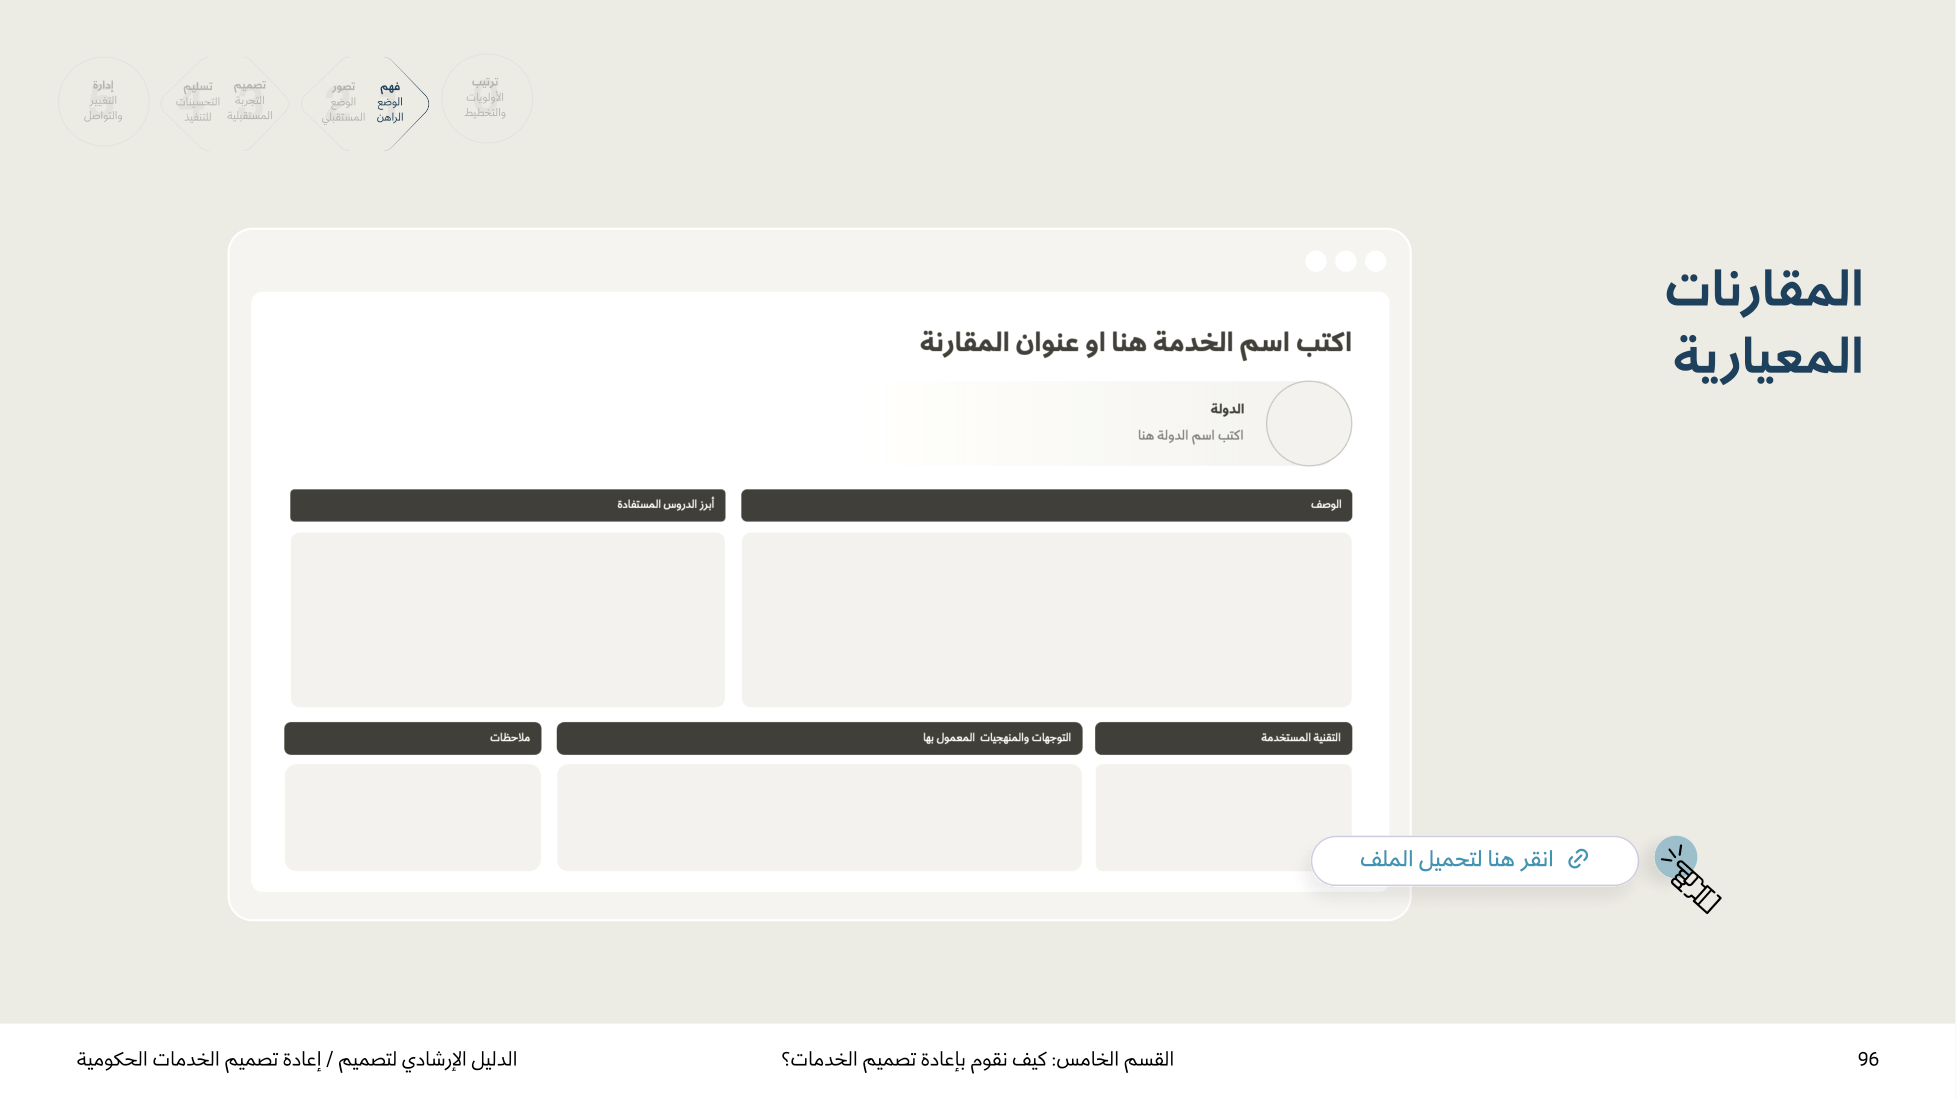Click the chain link icon in download button
Screen dimensions: 1956x1100
click(1578, 859)
